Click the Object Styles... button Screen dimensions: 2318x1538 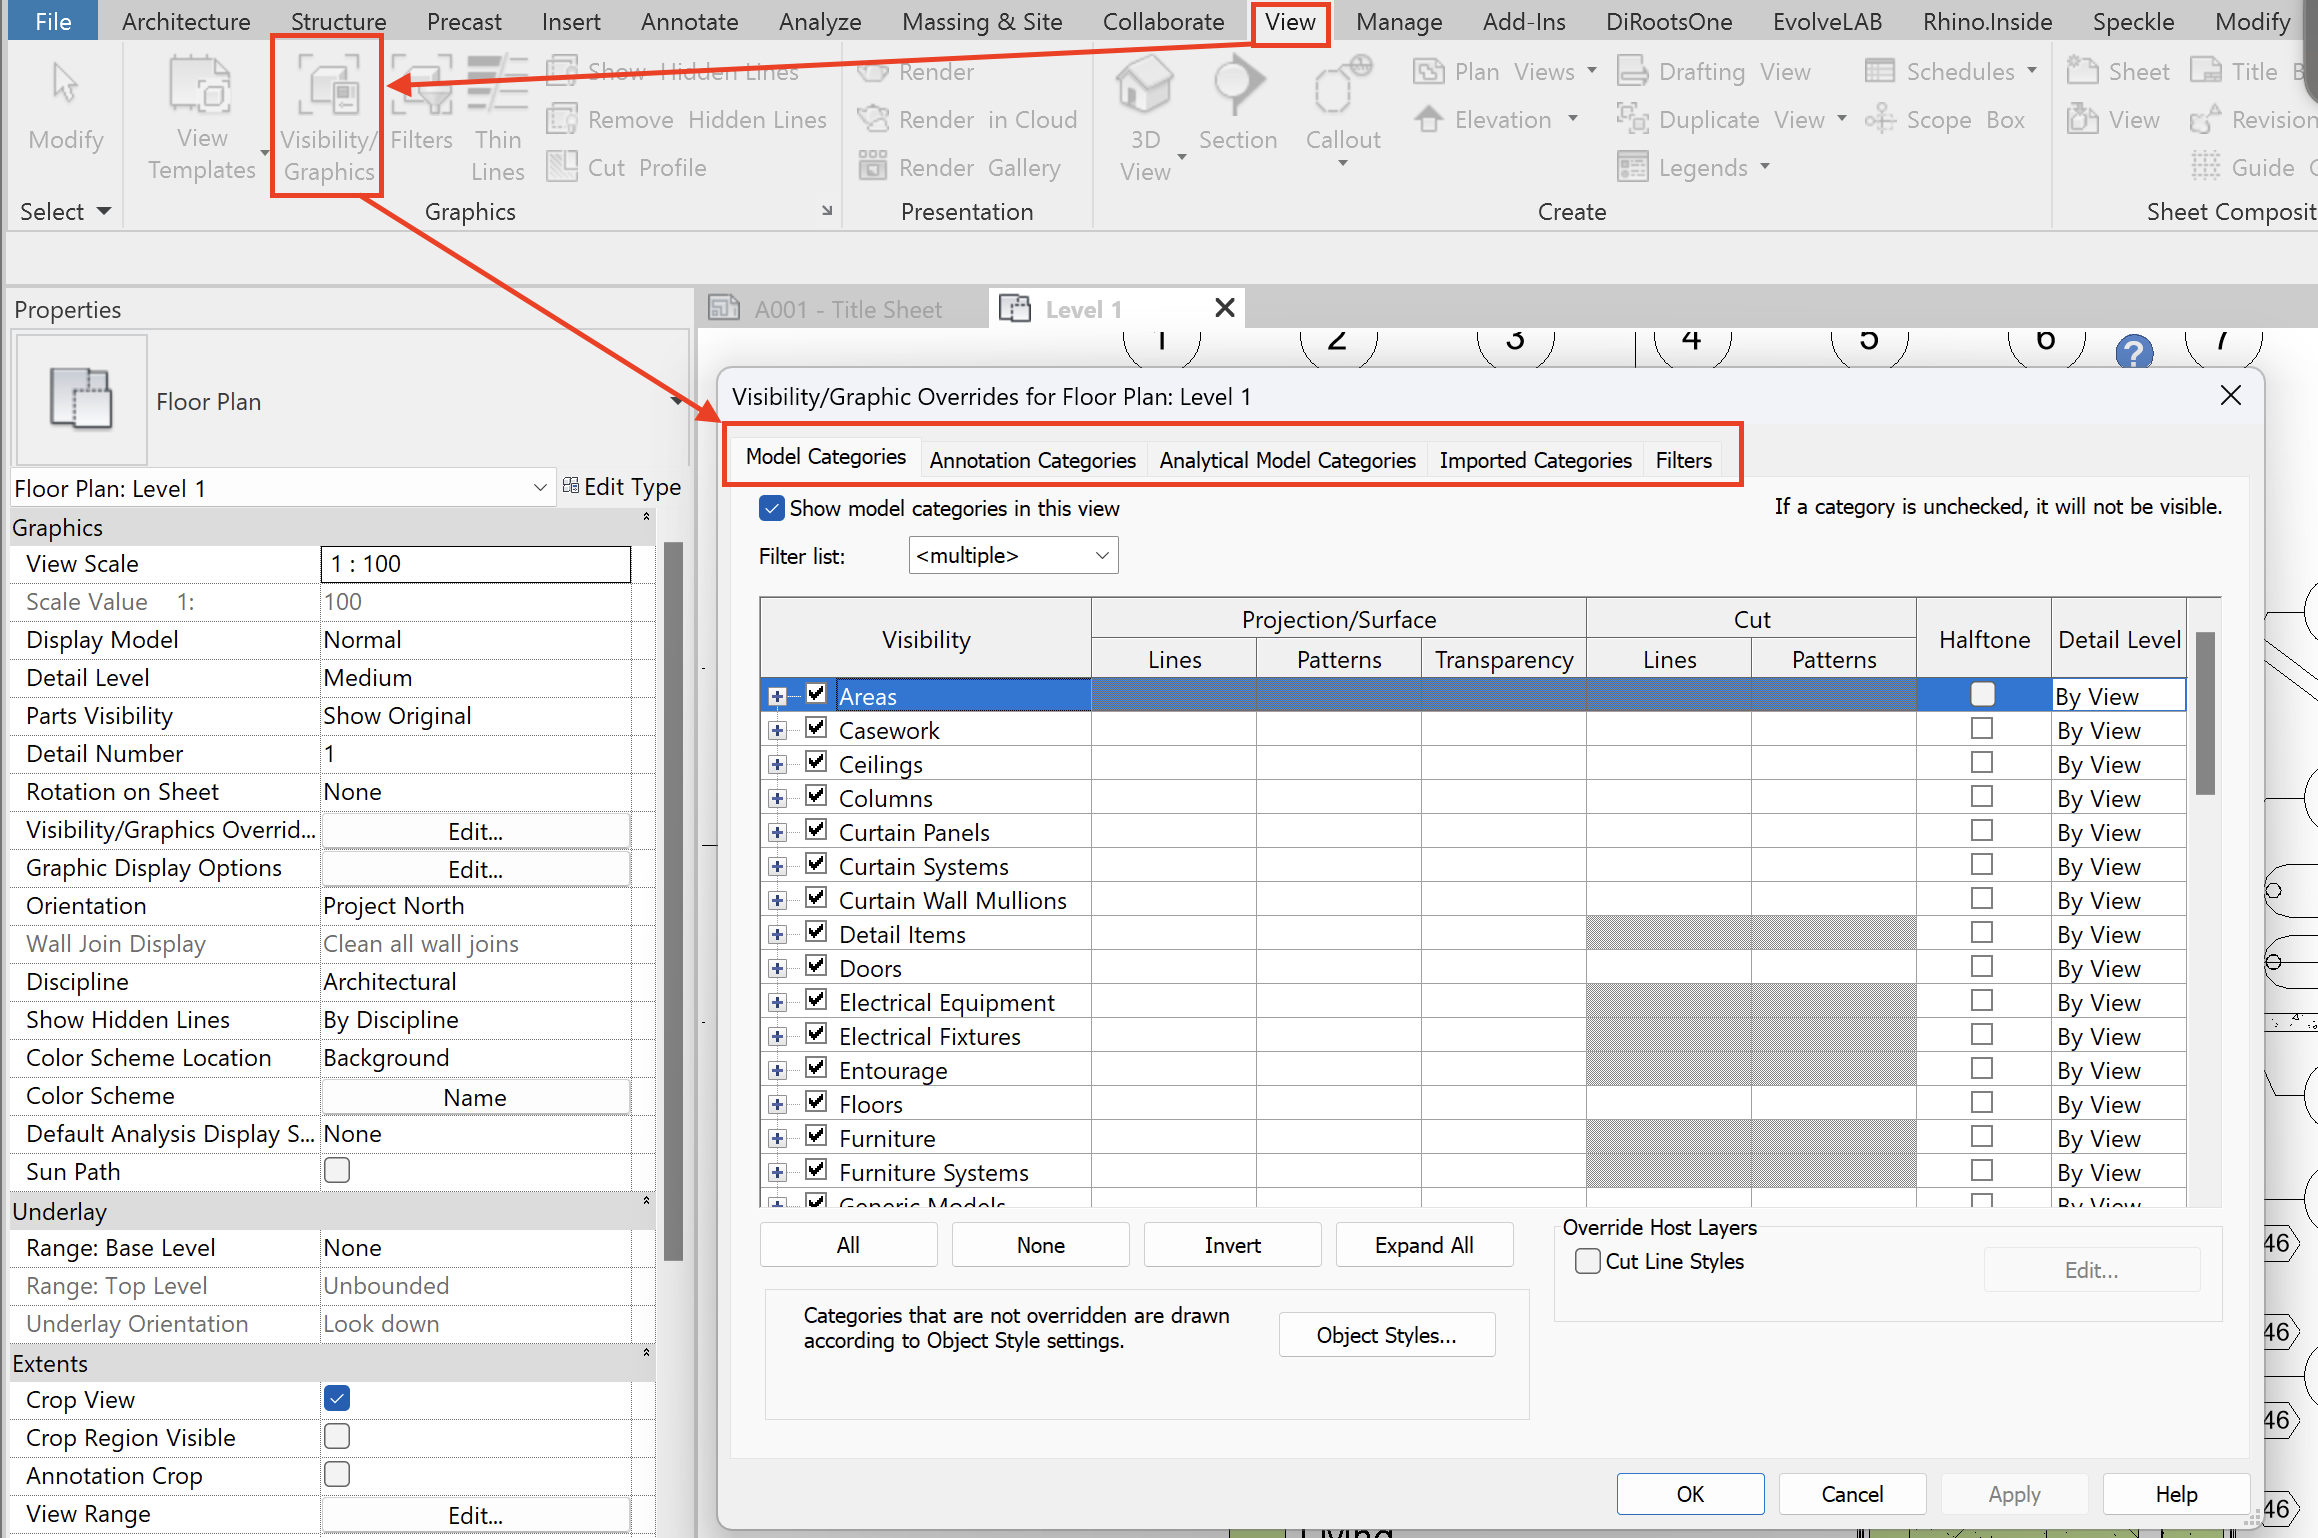click(x=1386, y=1335)
